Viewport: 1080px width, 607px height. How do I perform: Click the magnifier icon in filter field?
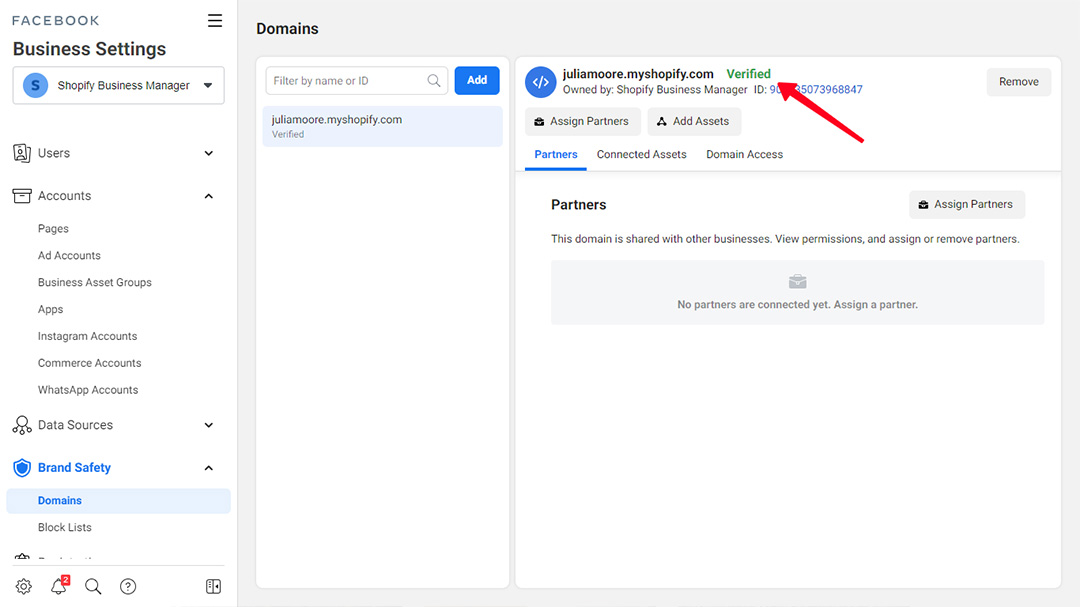click(x=434, y=81)
